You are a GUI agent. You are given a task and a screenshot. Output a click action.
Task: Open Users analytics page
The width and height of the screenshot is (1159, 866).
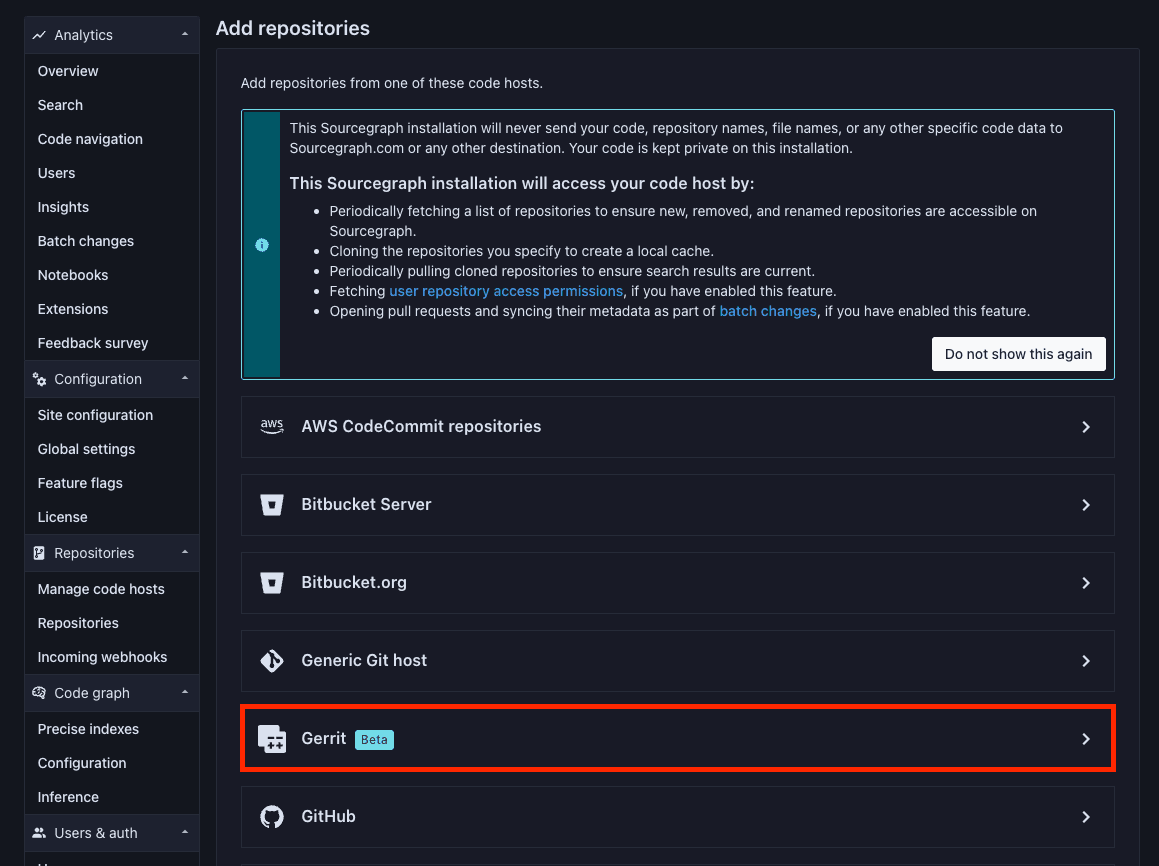pyautogui.click(x=56, y=173)
